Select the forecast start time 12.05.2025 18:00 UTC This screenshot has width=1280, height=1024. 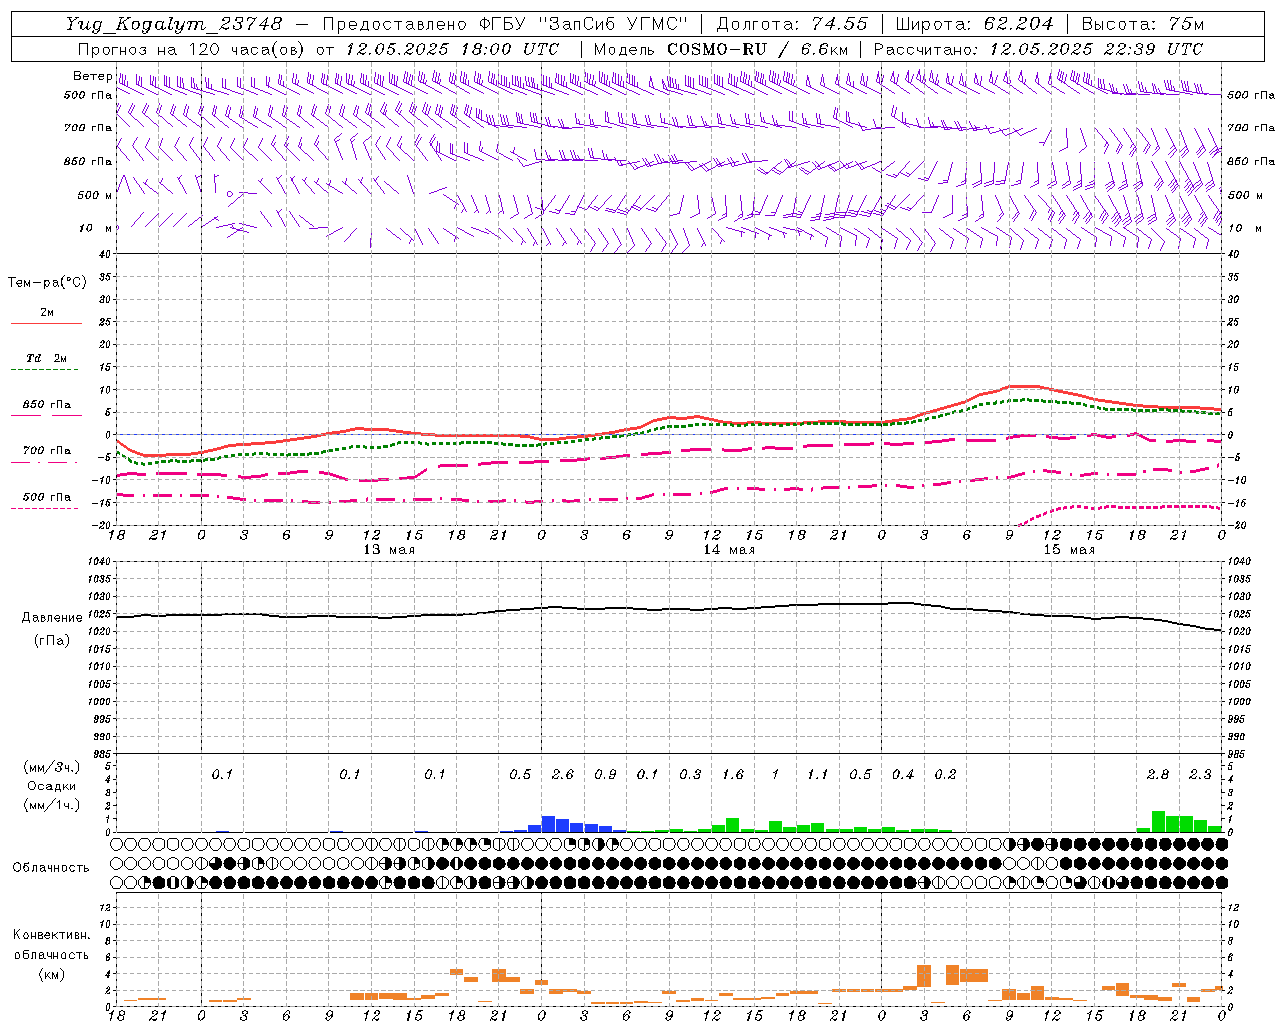pyautogui.click(x=452, y=49)
